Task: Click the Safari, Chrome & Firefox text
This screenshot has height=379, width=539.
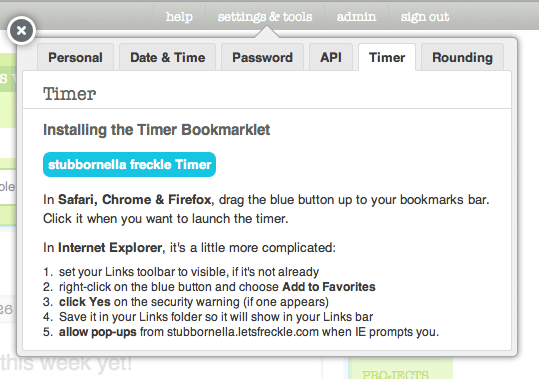Action: [x=134, y=200]
